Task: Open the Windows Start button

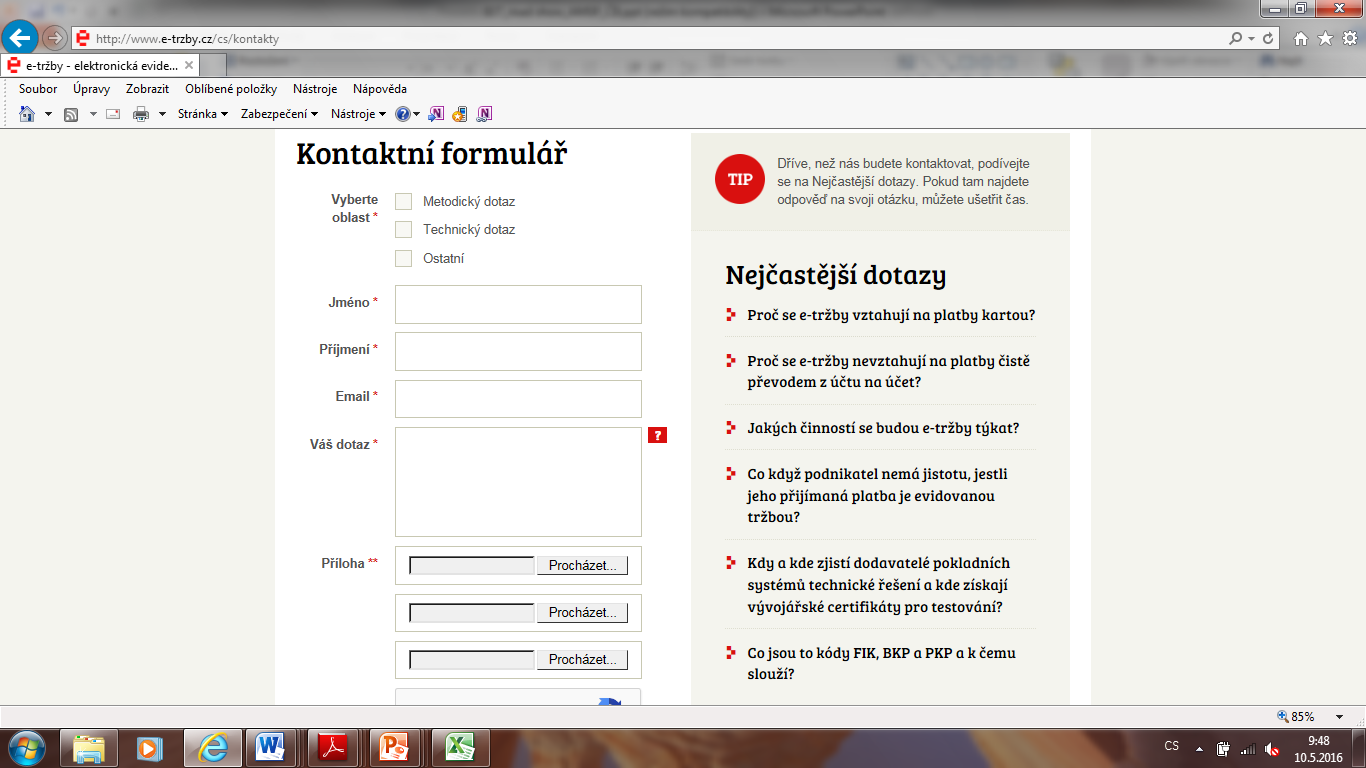Action: [27, 747]
